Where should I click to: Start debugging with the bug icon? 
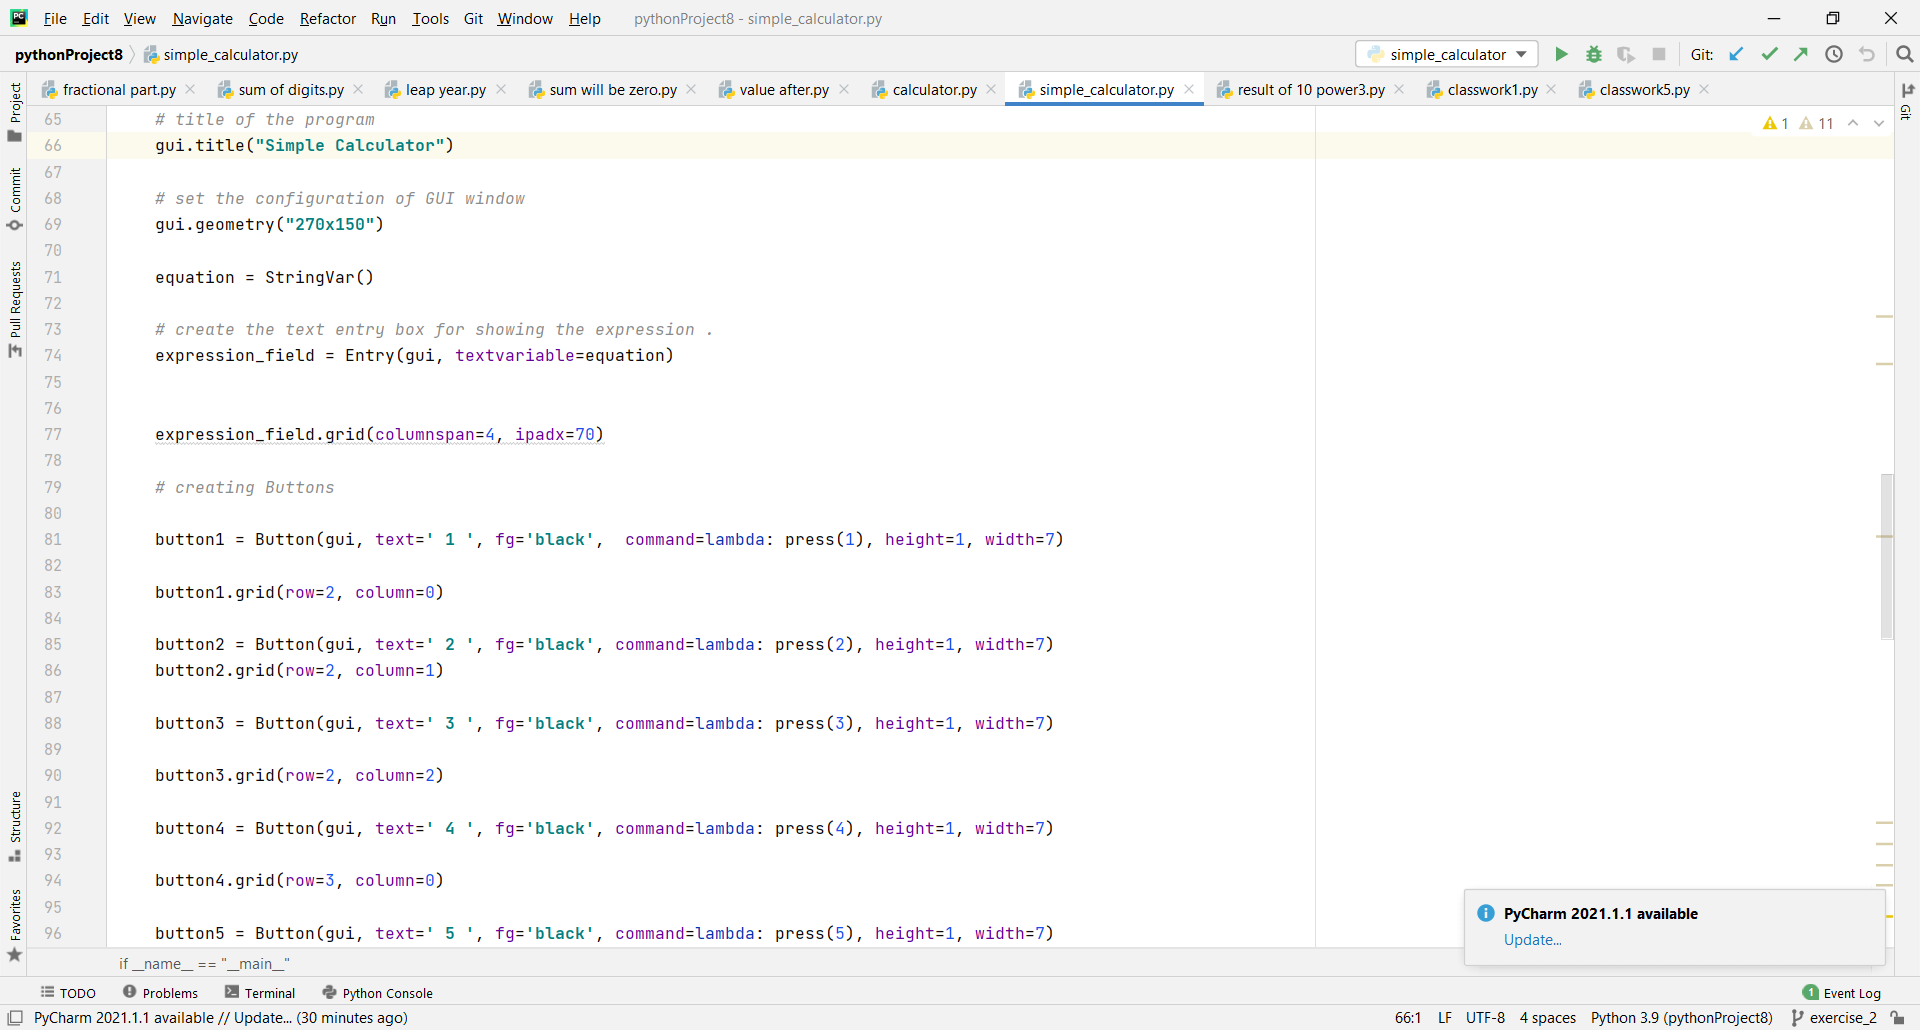click(x=1594, y=54)
